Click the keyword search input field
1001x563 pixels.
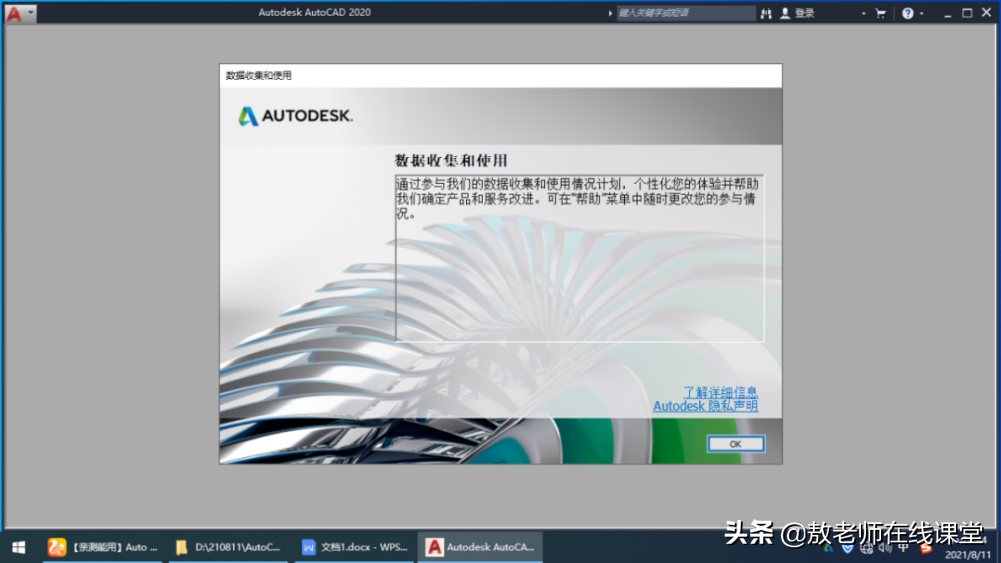click(686, 13)
